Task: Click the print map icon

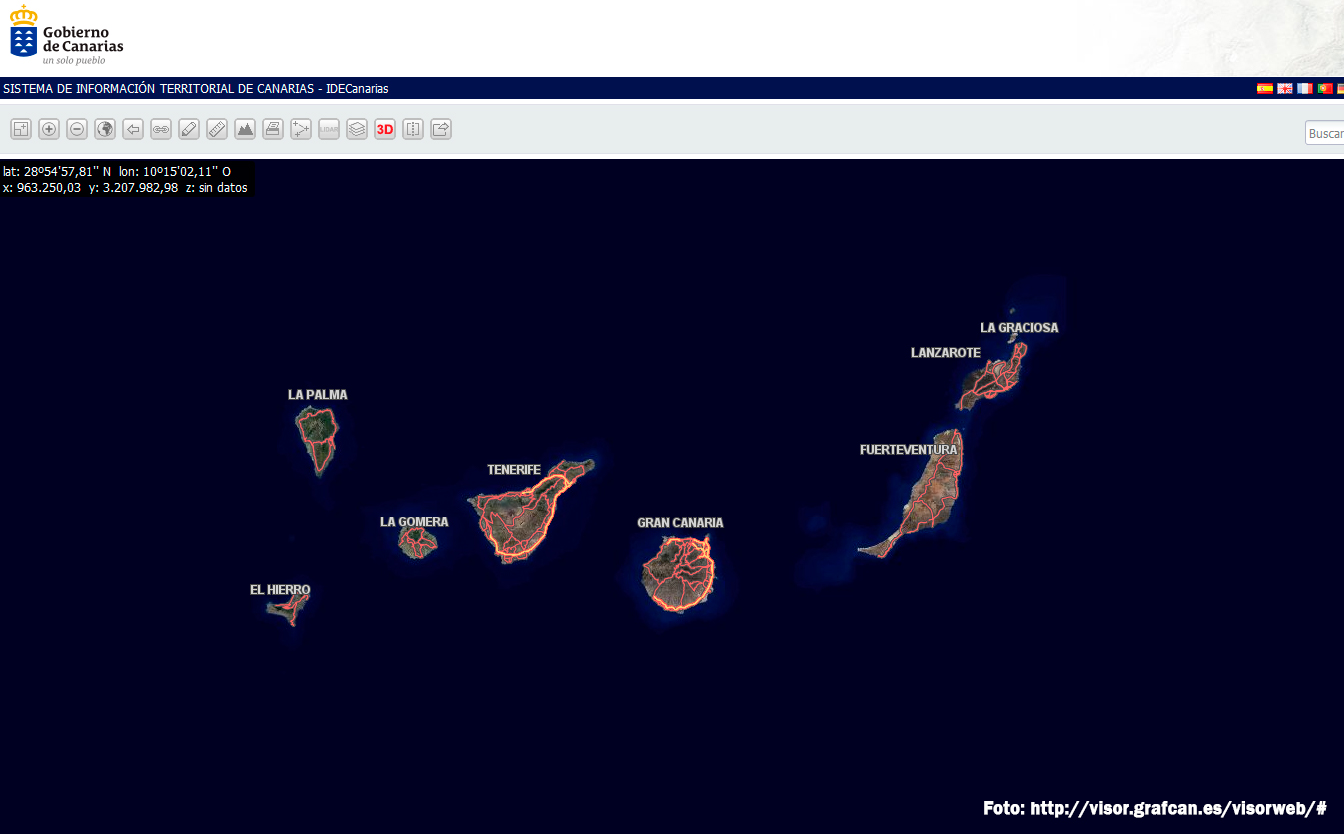Action: click(x=273, y=129)
